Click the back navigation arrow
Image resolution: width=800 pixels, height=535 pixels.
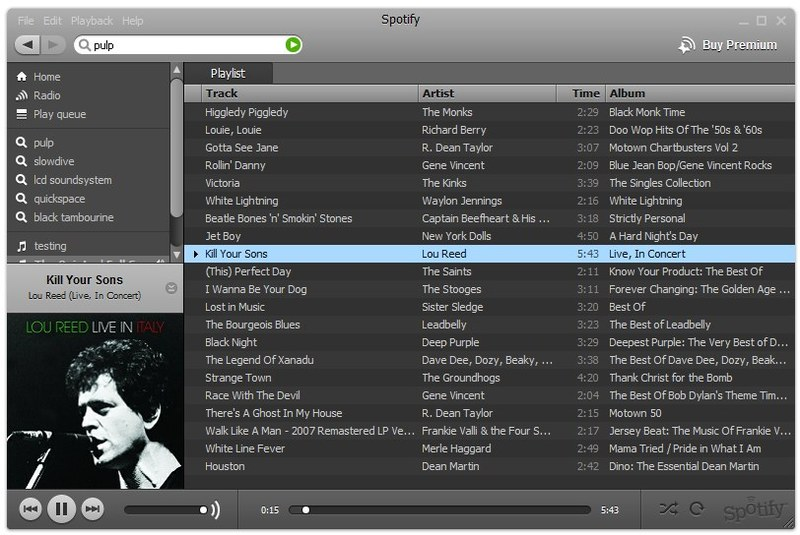click(28, 45)
